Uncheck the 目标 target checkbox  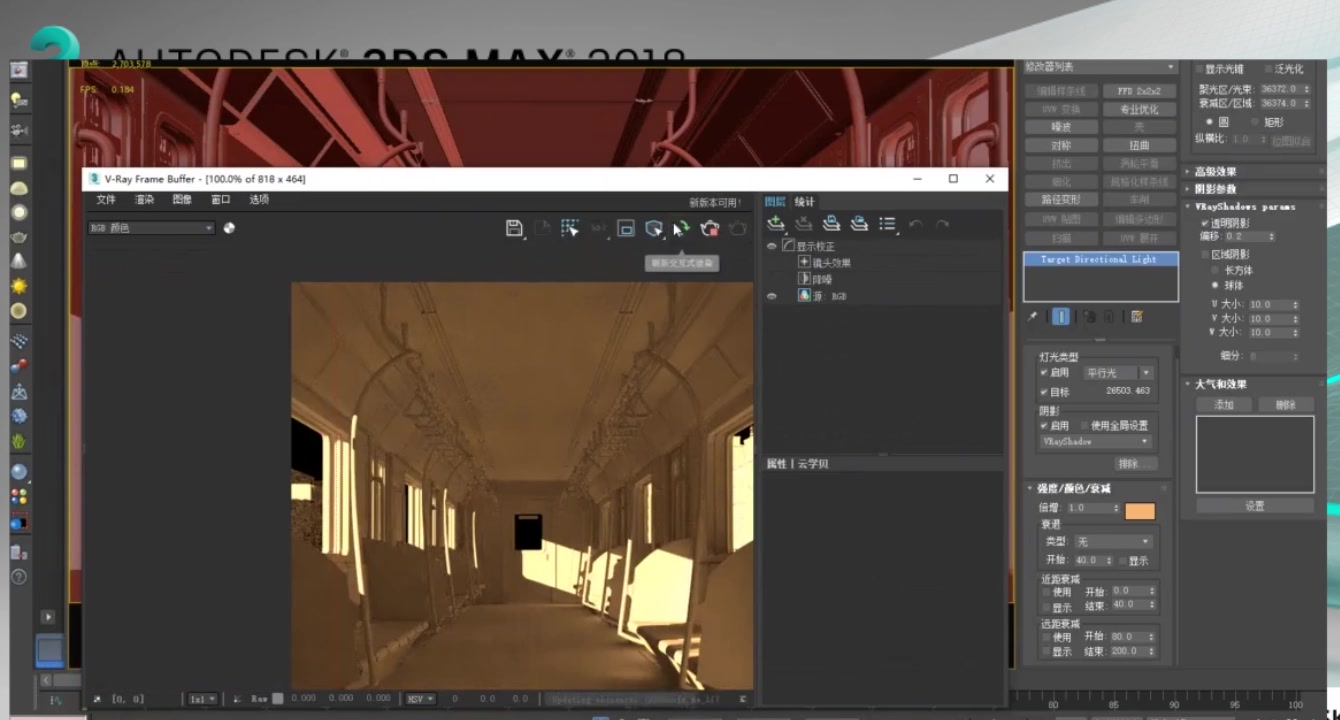click(1045, 392)
